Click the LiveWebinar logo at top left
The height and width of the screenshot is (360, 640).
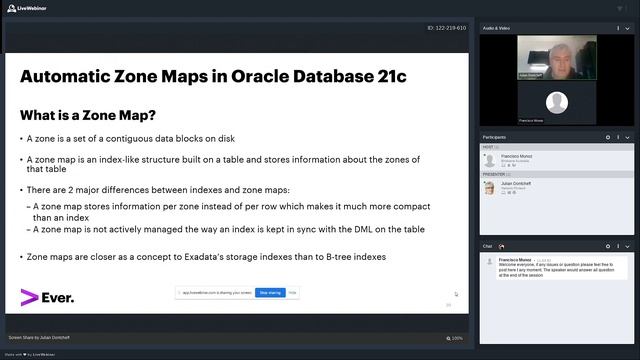27,8
